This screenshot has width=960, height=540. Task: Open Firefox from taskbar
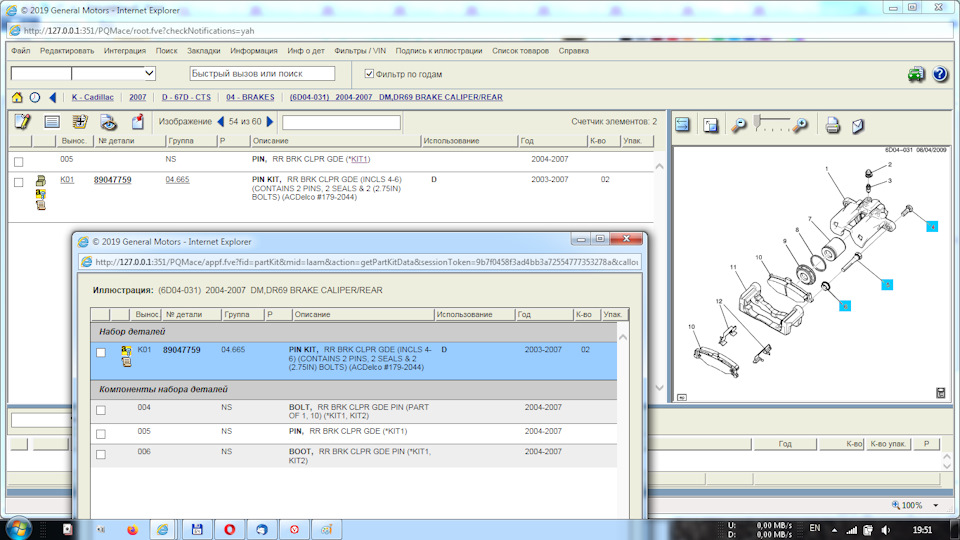tap(132, 530)
